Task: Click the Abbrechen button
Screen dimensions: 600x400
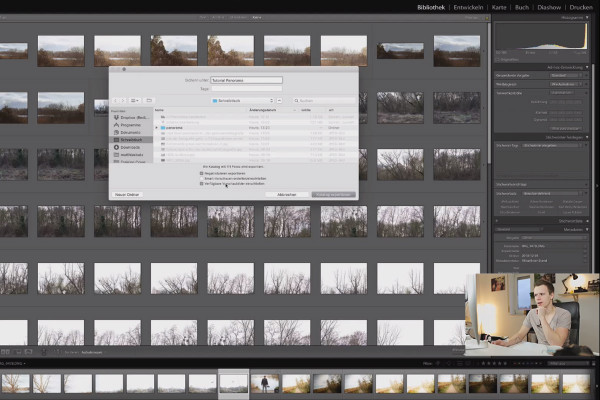Action: pos(287,194)
